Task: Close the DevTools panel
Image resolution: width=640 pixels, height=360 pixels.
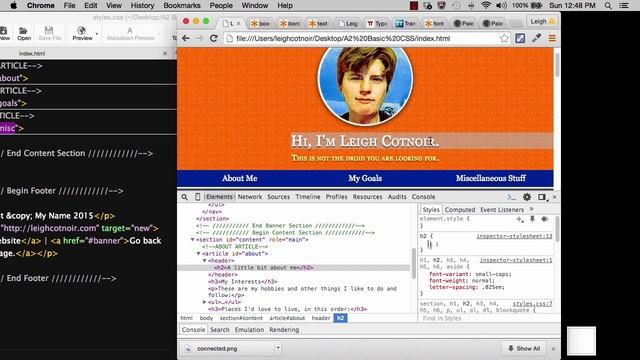Action: click(x=554, y=197)
